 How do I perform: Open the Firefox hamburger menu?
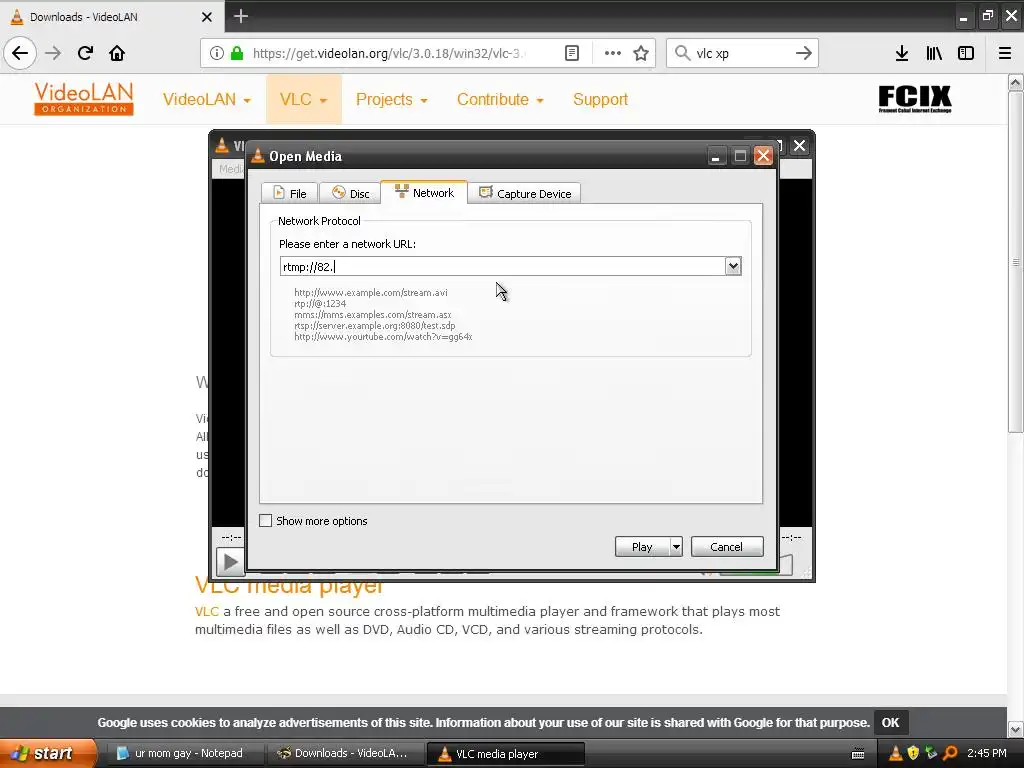1005,53
